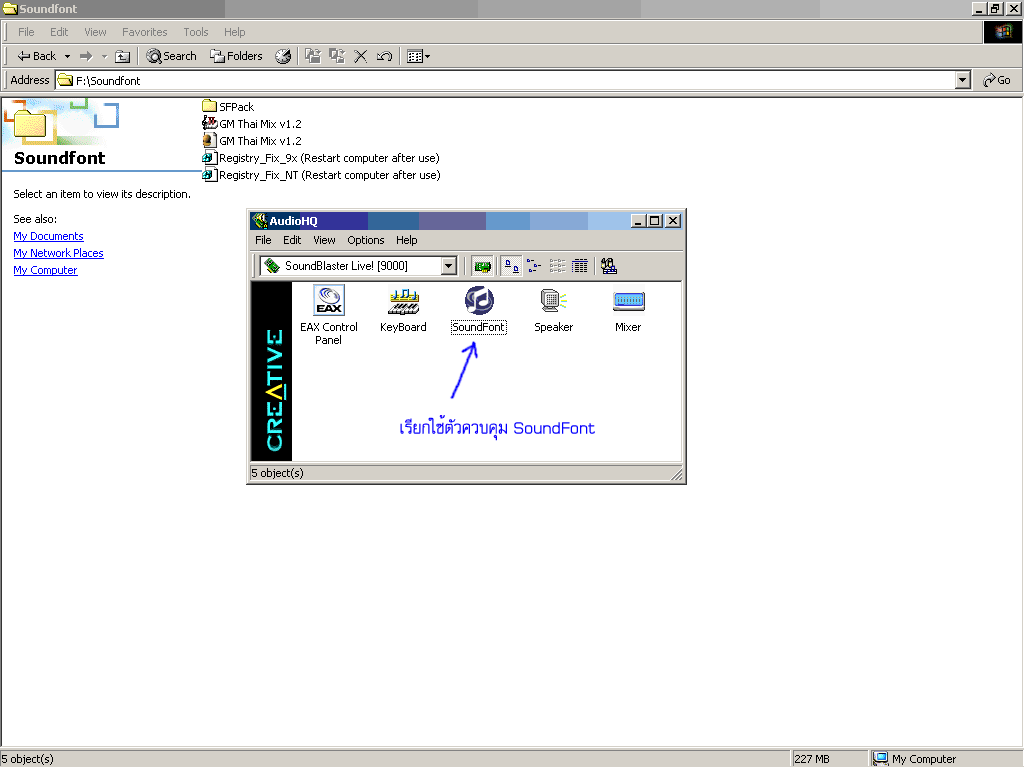Open the Views dropdown in Explorer toolbar

418,56
